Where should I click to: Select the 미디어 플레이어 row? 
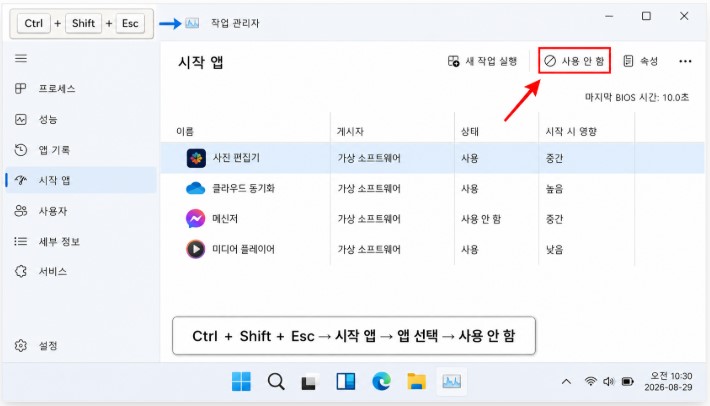432,249
